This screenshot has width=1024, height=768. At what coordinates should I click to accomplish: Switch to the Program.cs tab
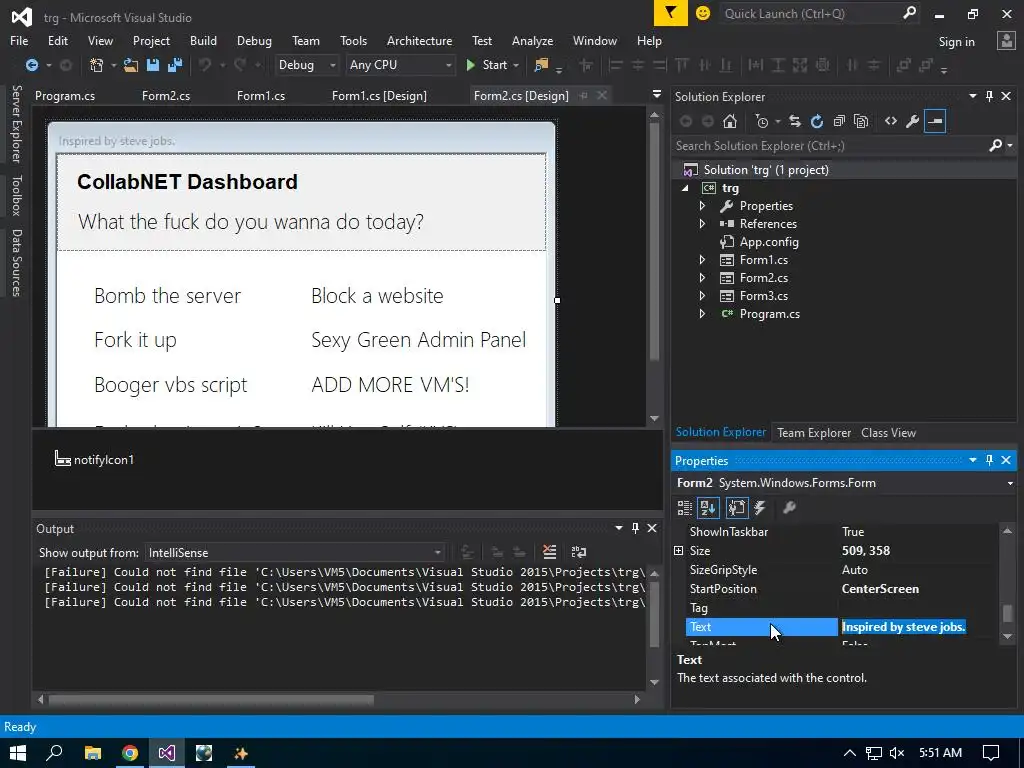click(x=65, y=96)
